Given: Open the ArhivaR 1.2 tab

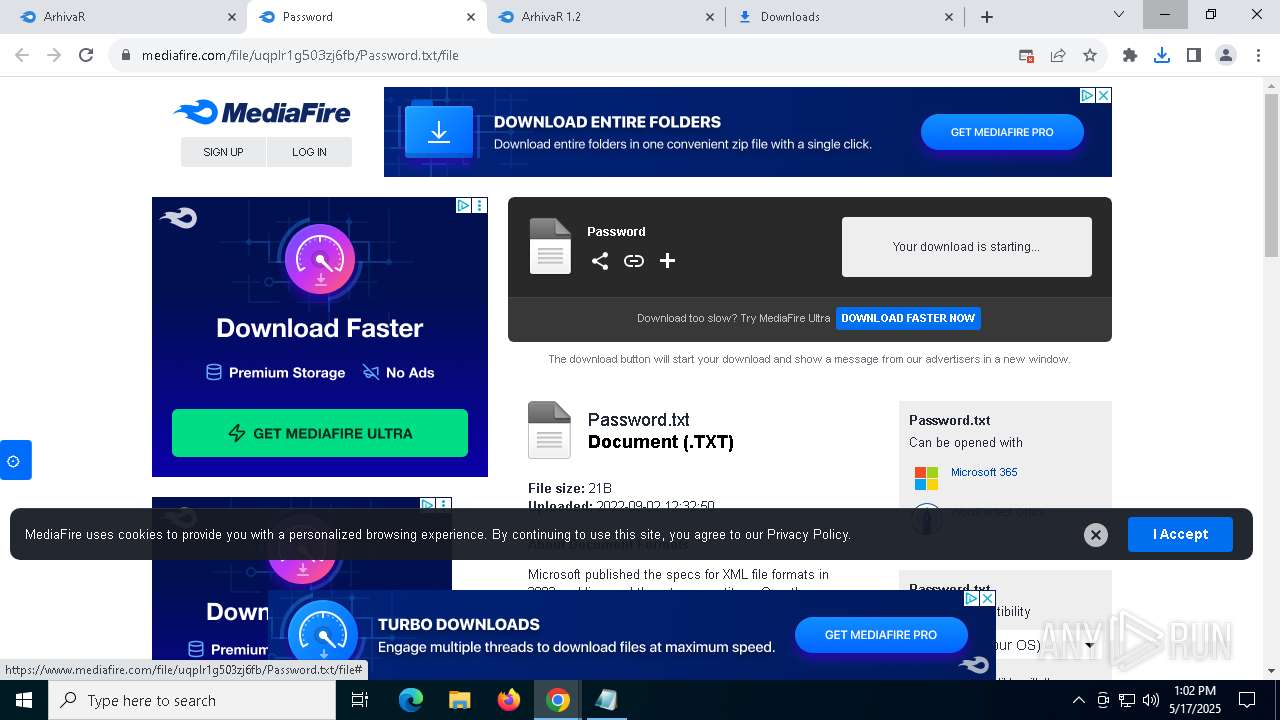Looking at the screenshot, I should (605, 16).
